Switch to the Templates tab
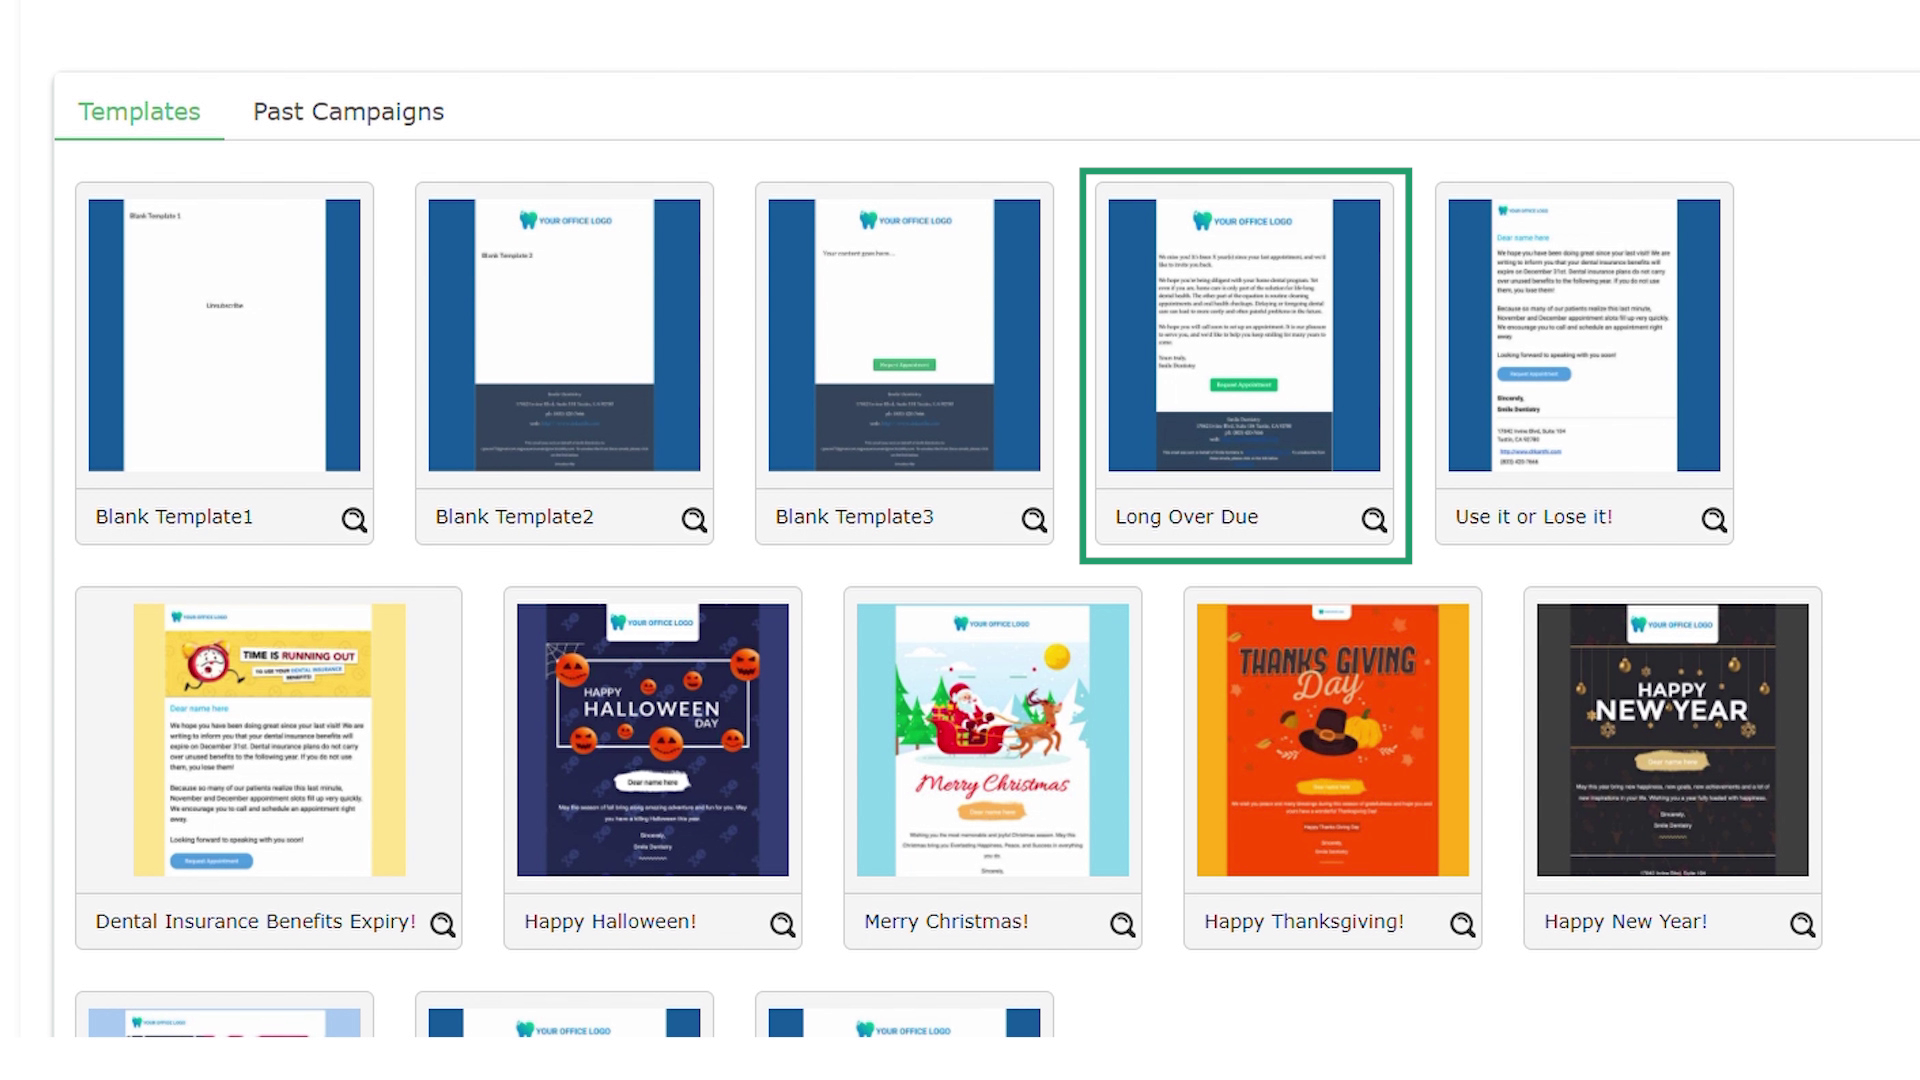This screenshot has height=1080, width=1920. 140,111
